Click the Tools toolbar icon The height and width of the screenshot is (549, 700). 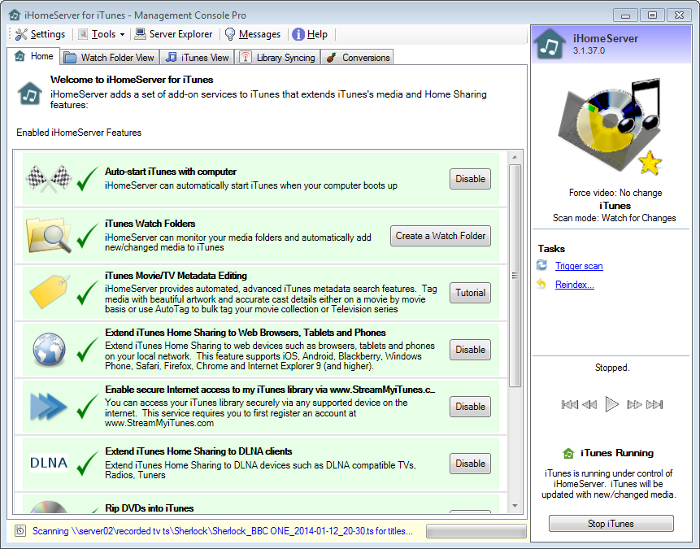(x=83, y=34)
